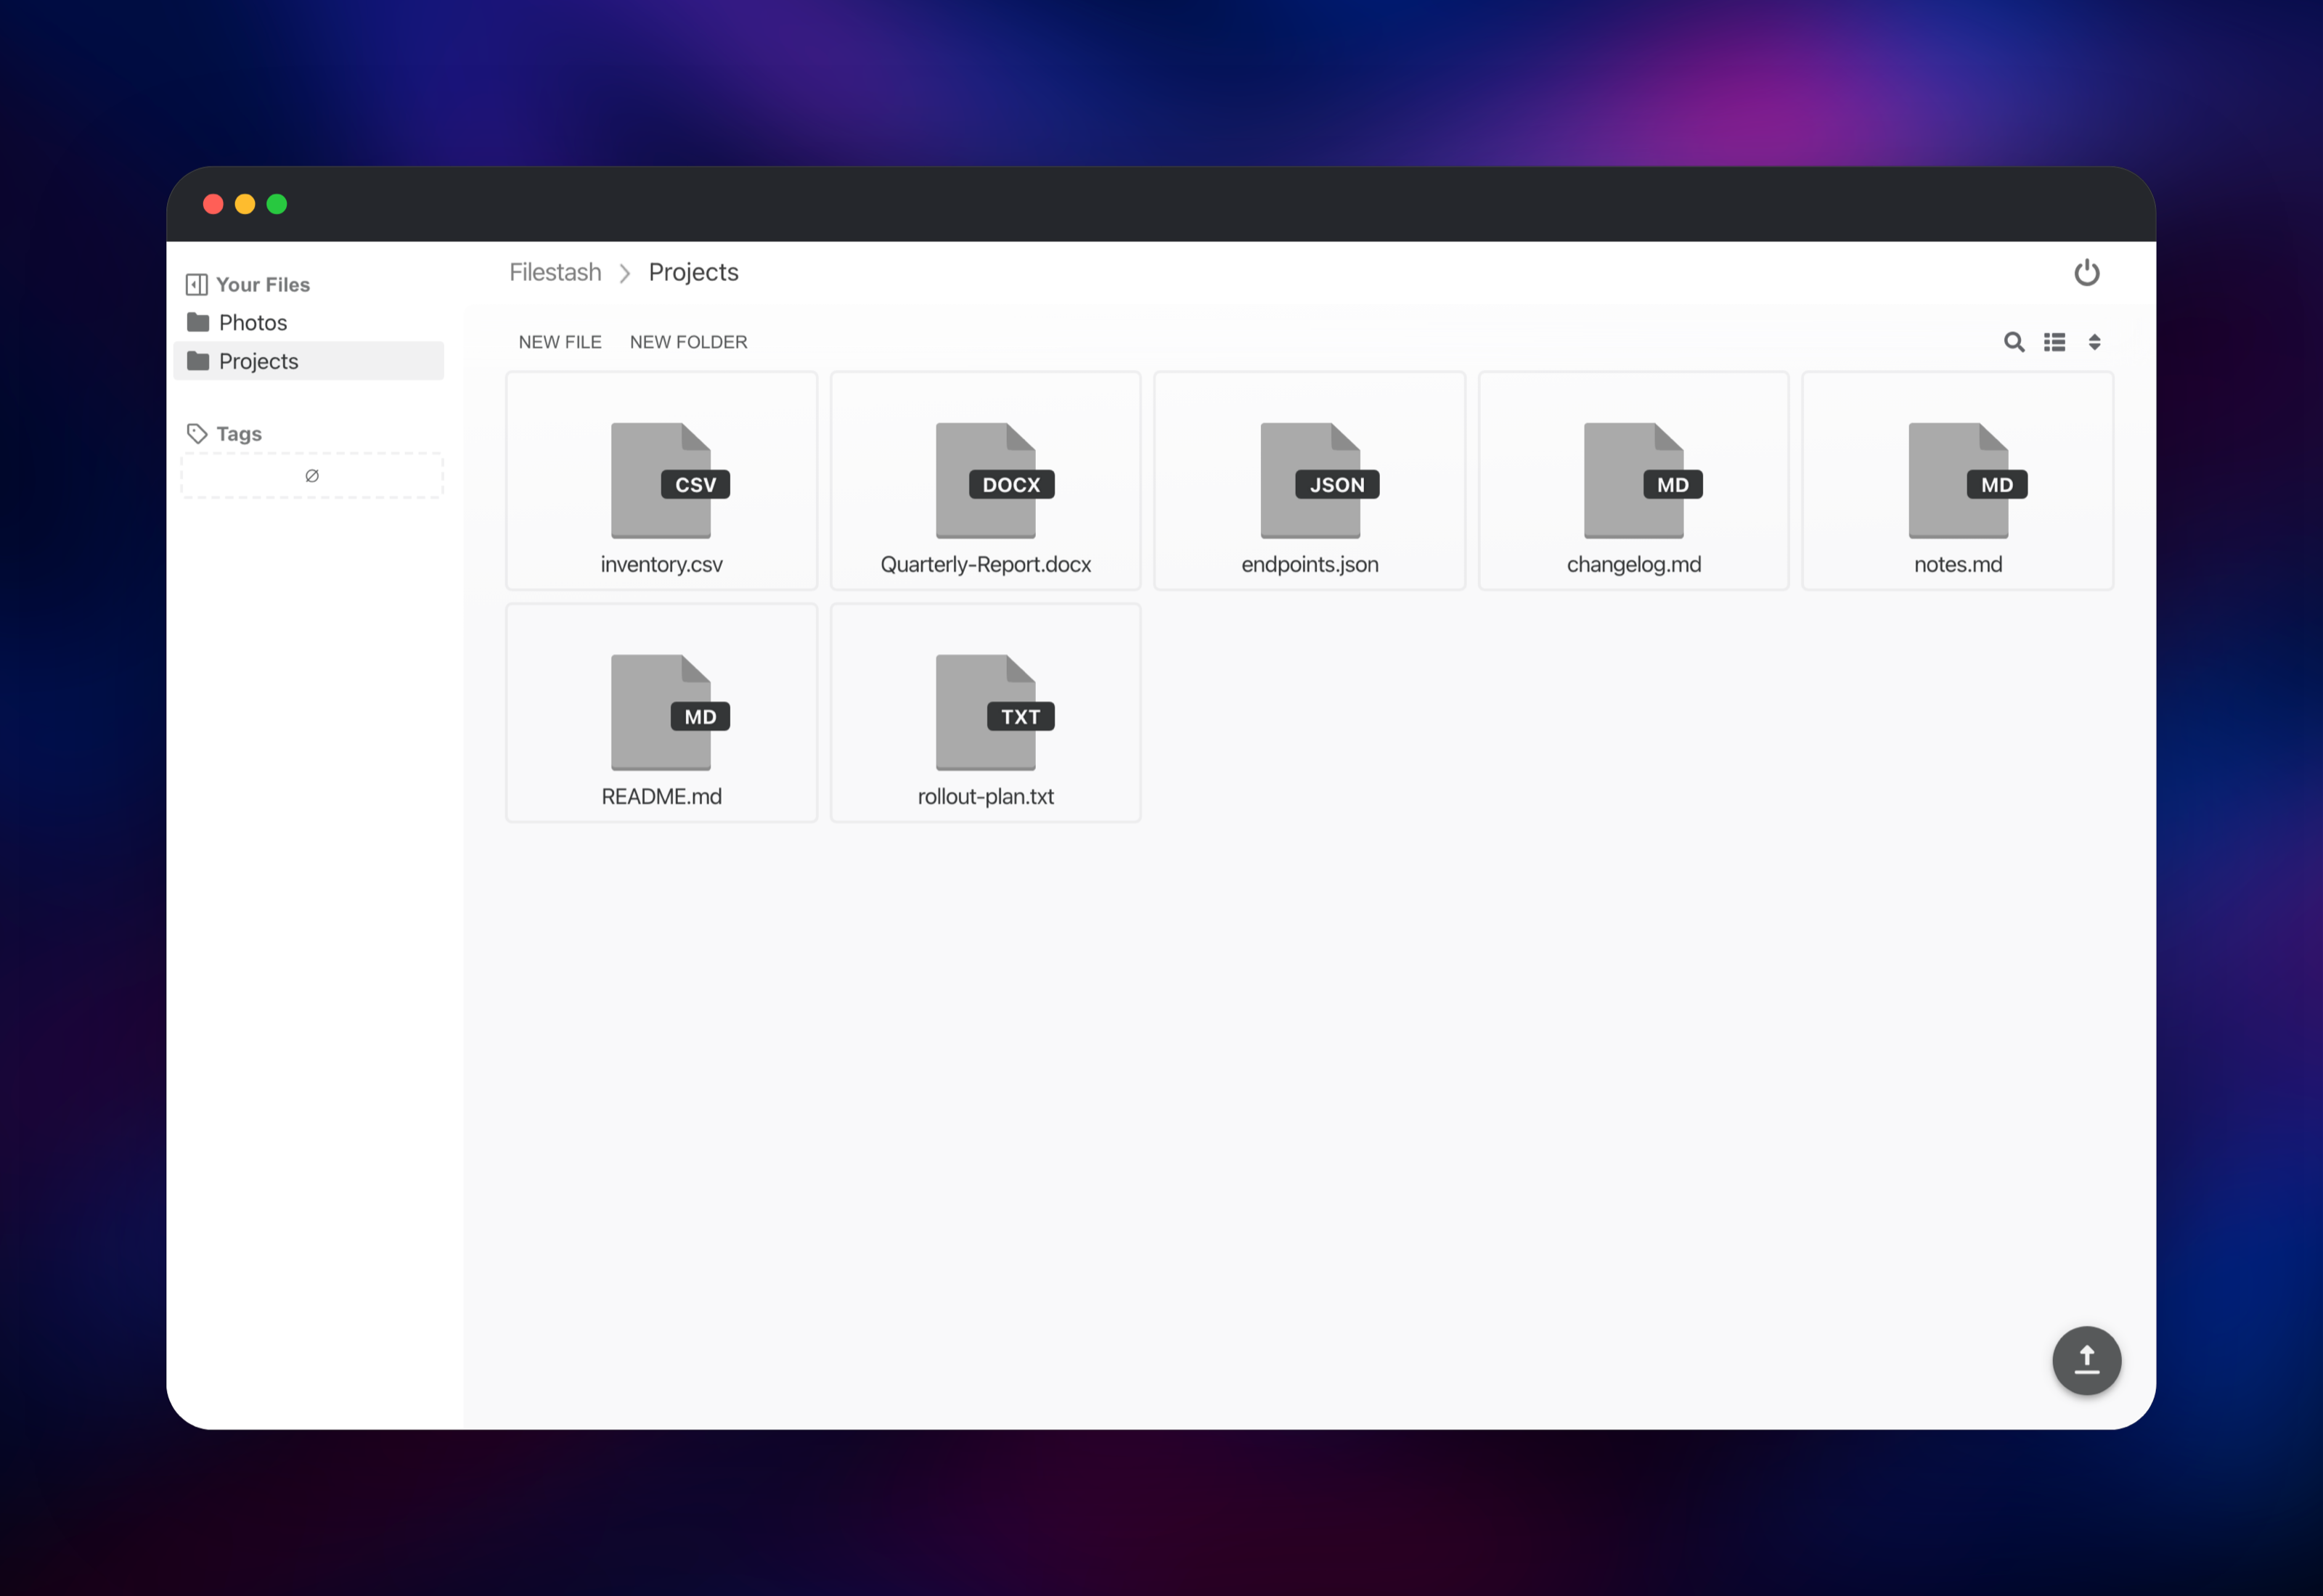This screenshot has width=2323, height=1596.
Task: Open the sort order arrows
Action: click(2094, 342)
